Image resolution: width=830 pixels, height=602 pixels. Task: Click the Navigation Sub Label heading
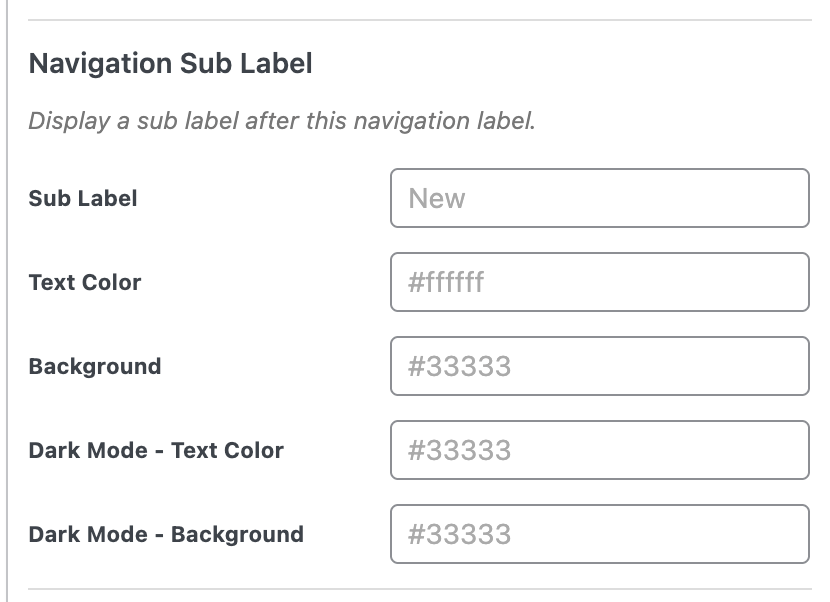[170, 64]
